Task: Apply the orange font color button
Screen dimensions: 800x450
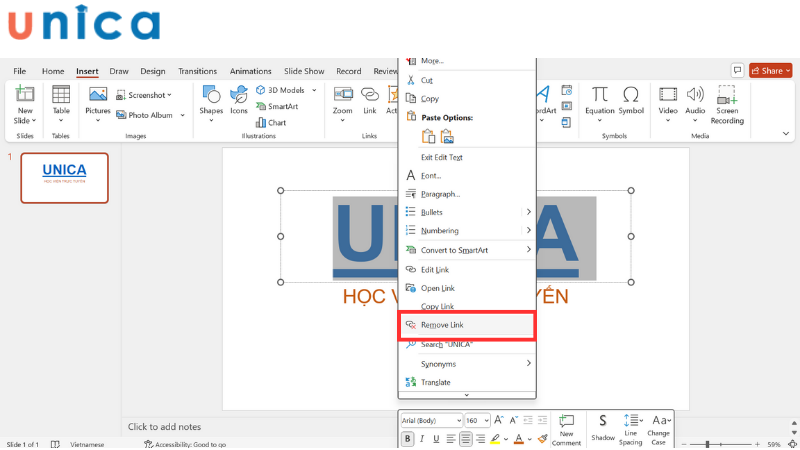Action: click(x=519, y=439)
